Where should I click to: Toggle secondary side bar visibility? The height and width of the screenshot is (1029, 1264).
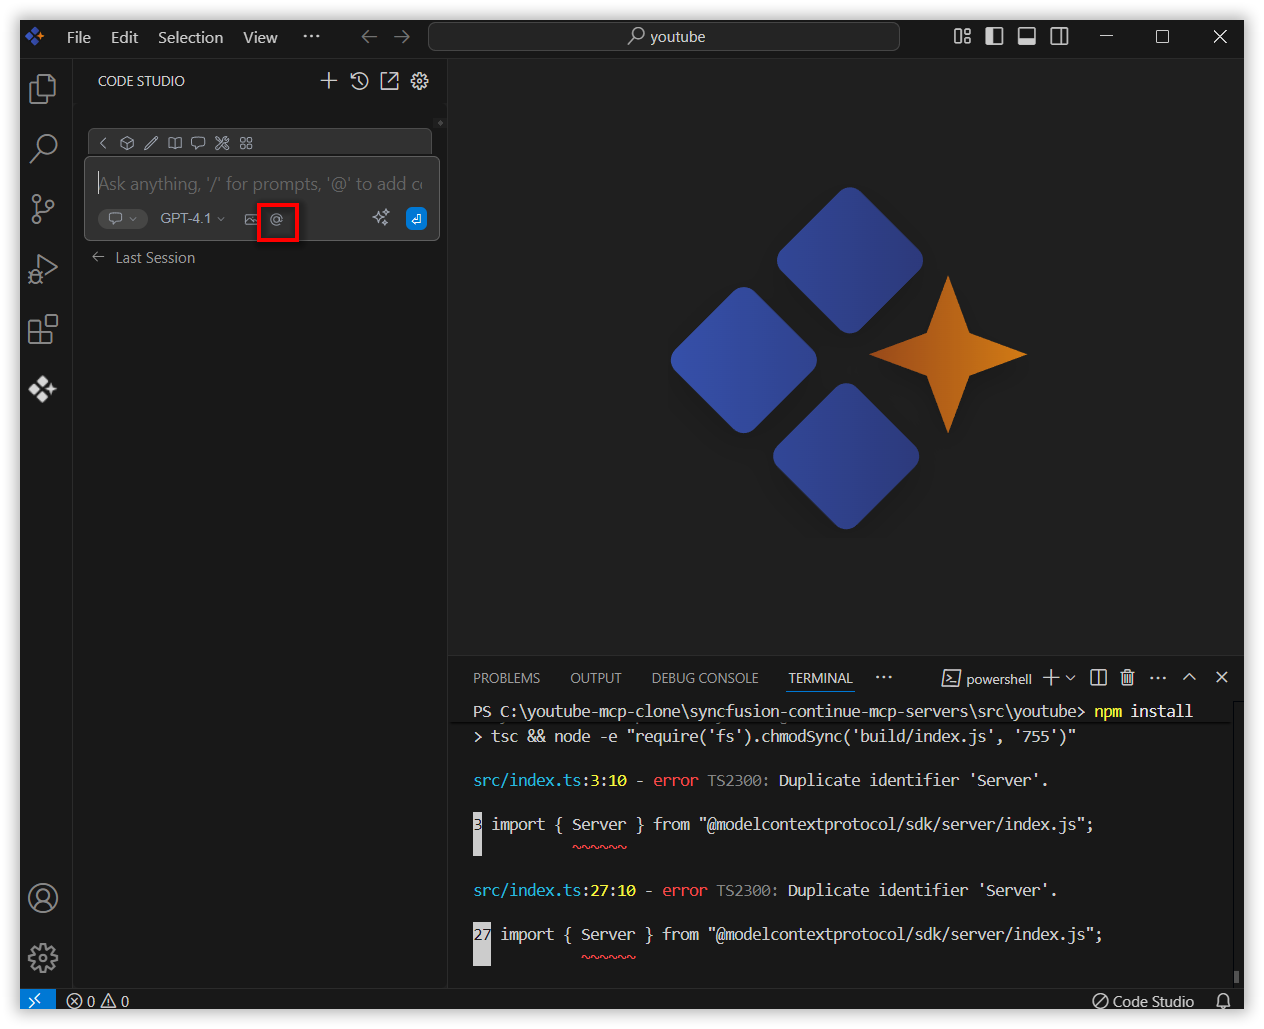pos(1059,36)
